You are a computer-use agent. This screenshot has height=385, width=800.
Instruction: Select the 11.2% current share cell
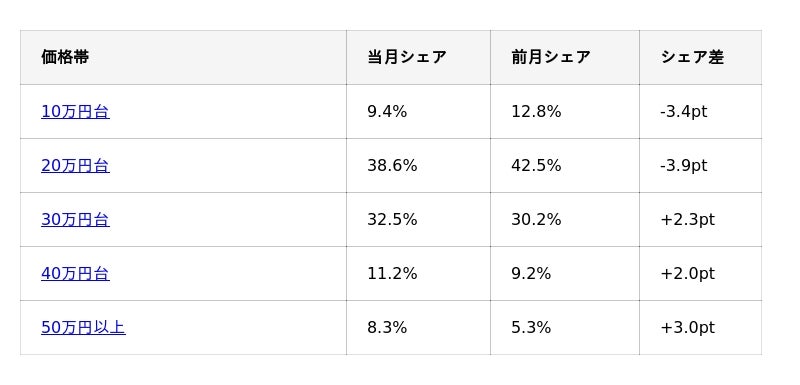click(418, 274)
